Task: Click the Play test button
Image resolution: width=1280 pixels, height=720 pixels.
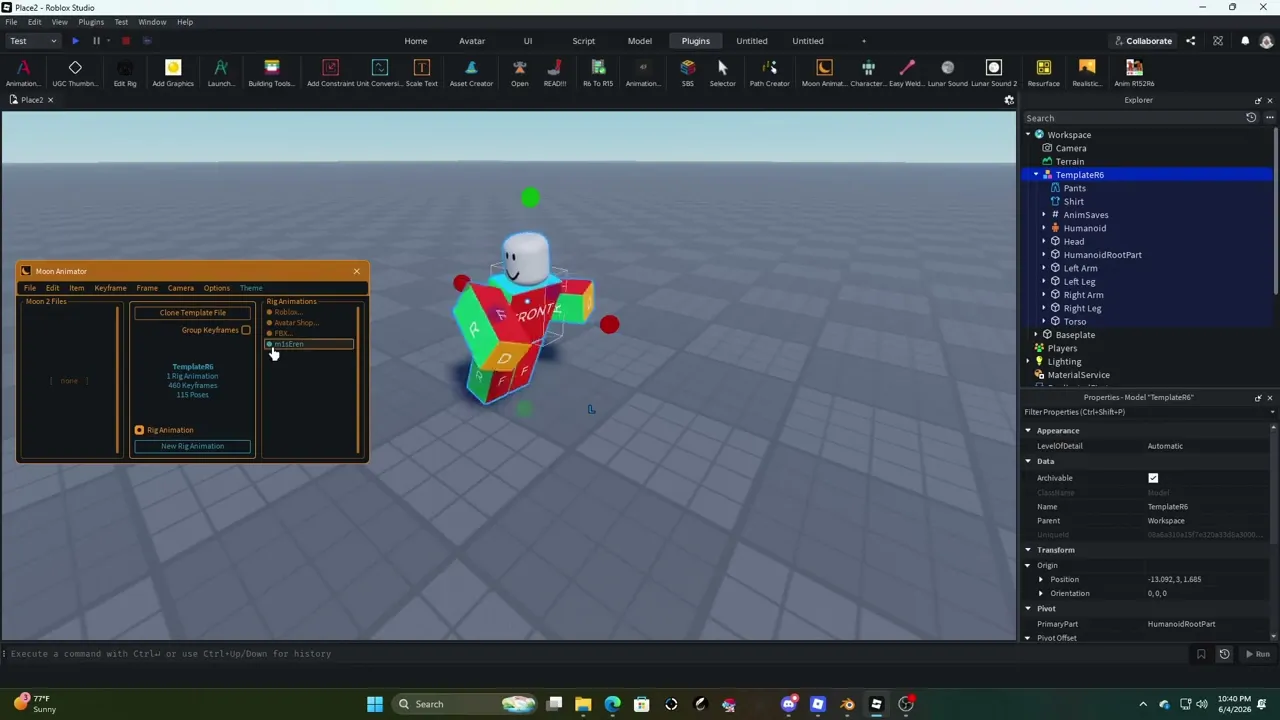Action: 75,41
